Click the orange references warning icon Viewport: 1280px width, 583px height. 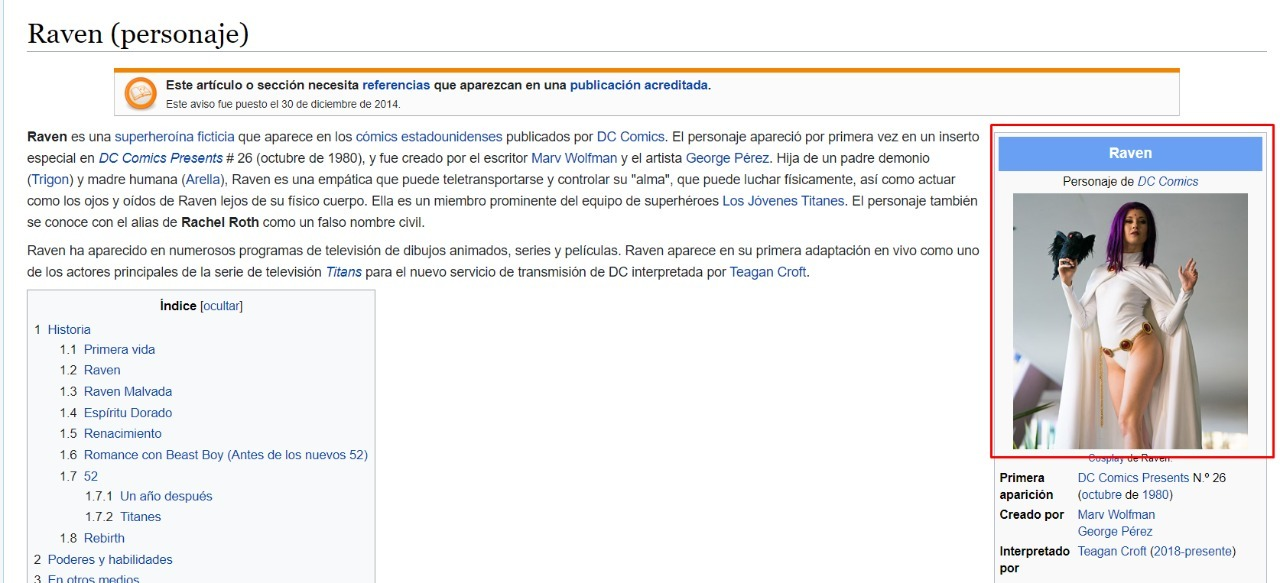pos(141,93)
